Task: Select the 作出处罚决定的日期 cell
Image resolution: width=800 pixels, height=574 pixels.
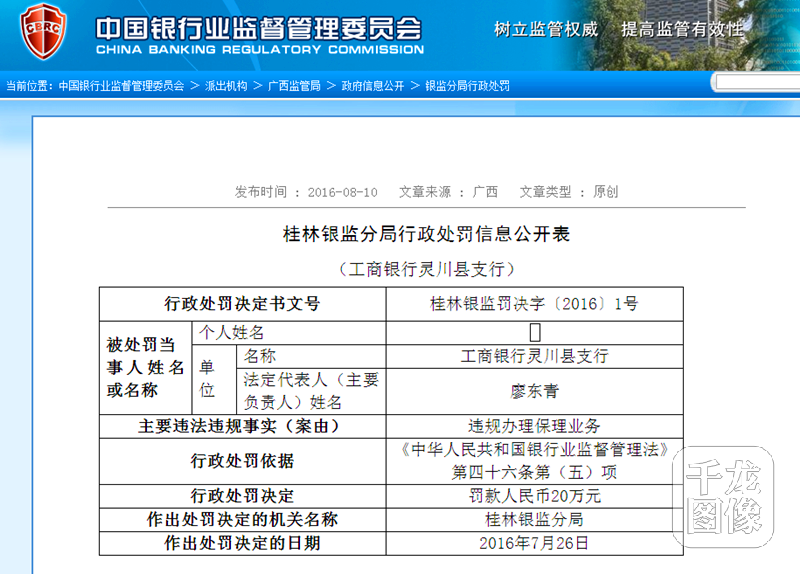Action: tap(242, 543)
